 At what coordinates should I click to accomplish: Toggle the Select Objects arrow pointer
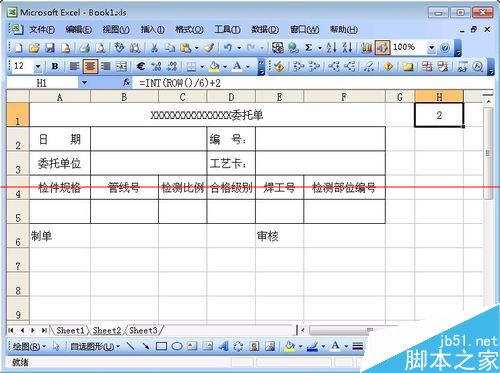tap(56, 346)
